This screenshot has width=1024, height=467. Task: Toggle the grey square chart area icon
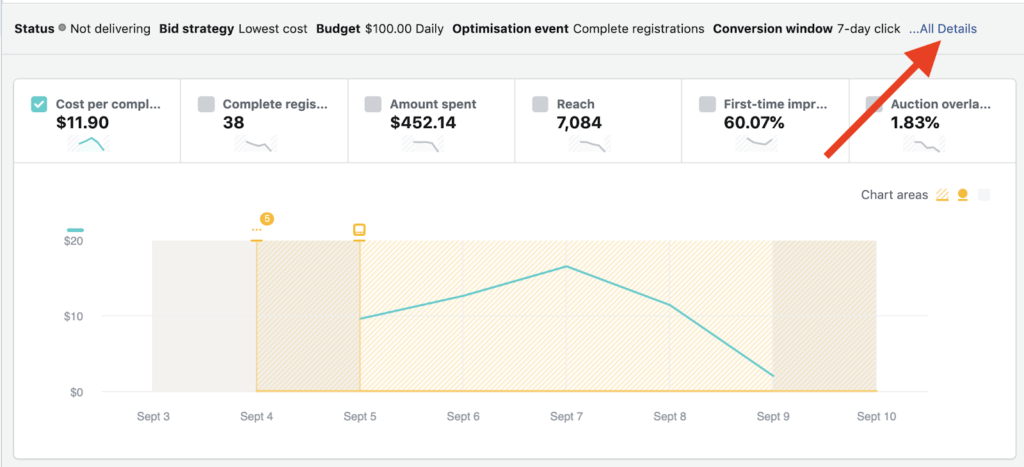pos(984,195)
